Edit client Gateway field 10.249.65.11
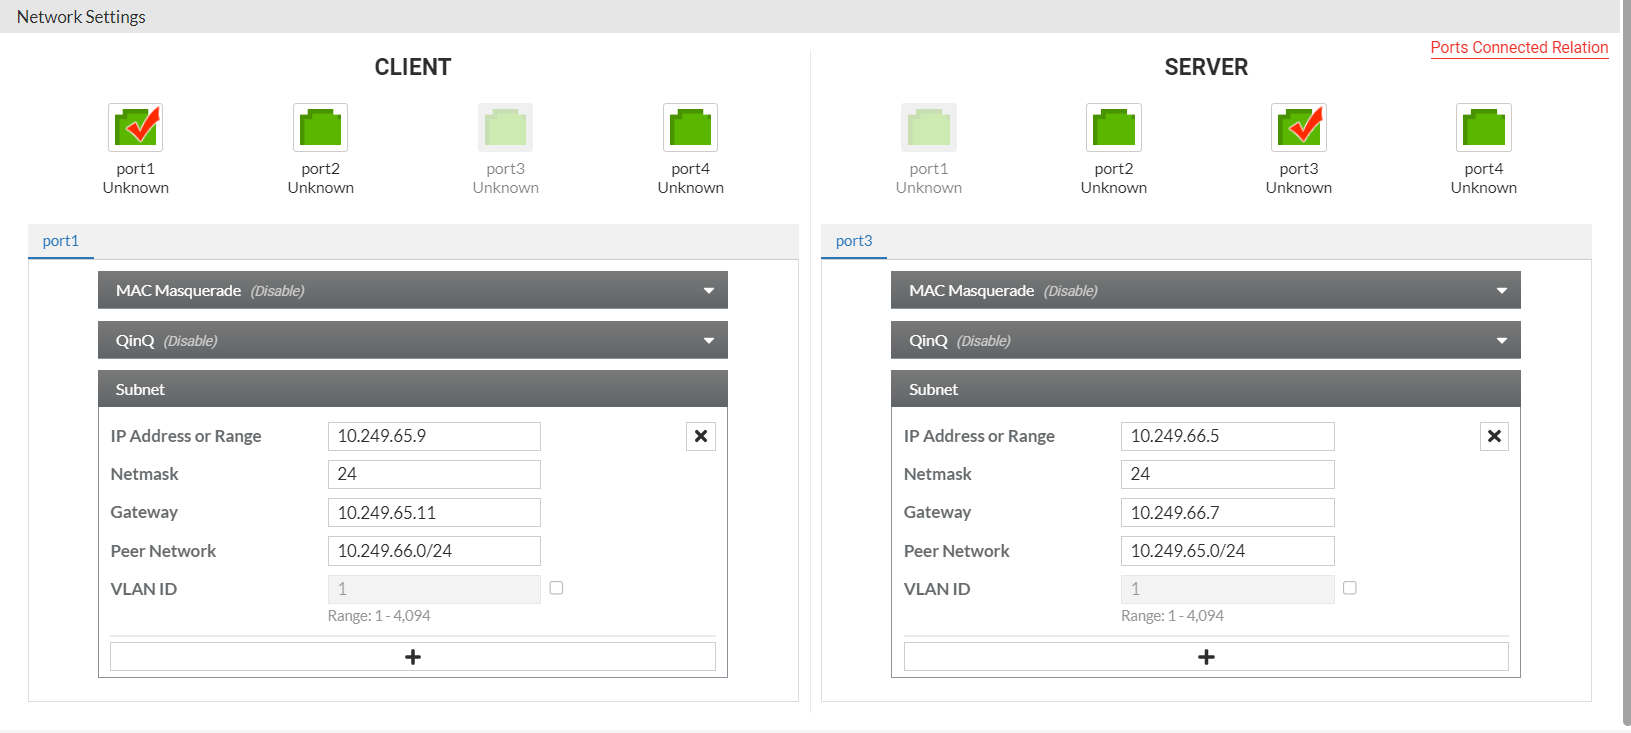The image size is (1631, 733). coord(434,512)
